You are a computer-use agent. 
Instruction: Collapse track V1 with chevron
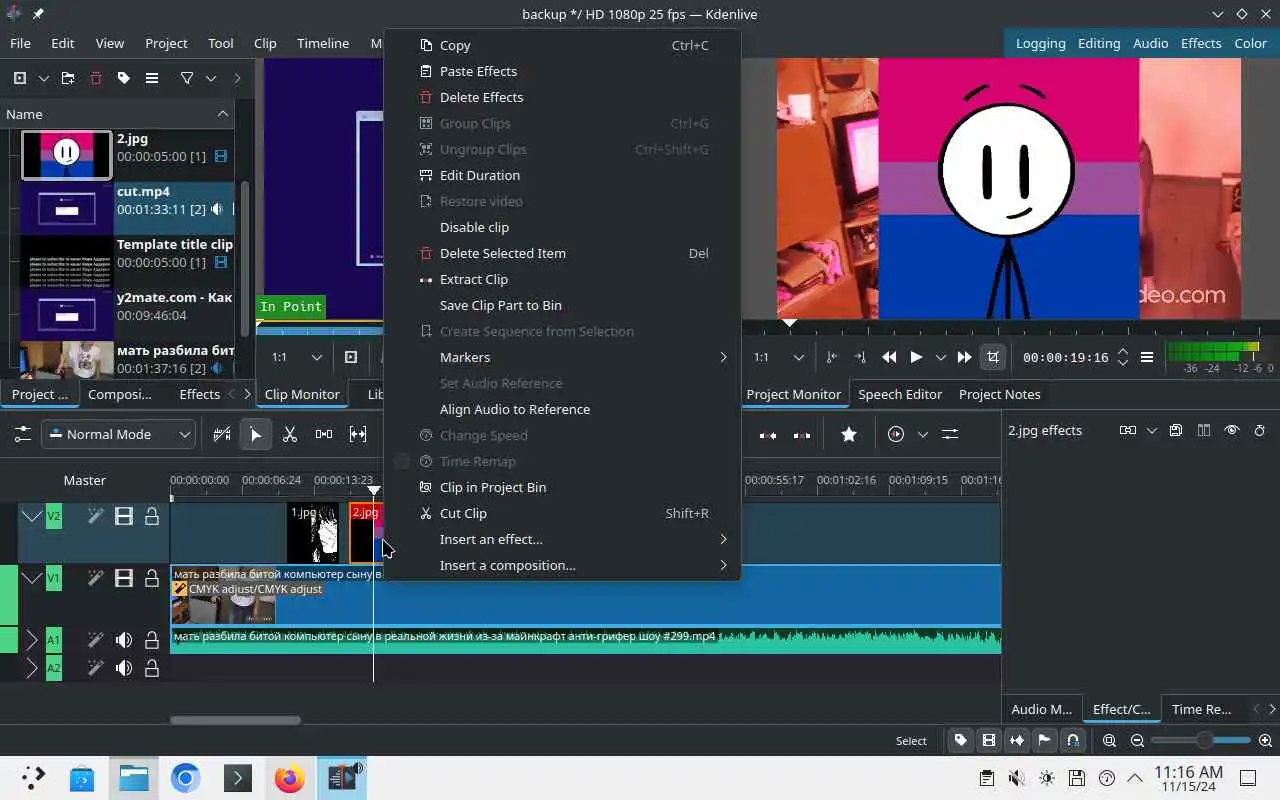(32, 578)
